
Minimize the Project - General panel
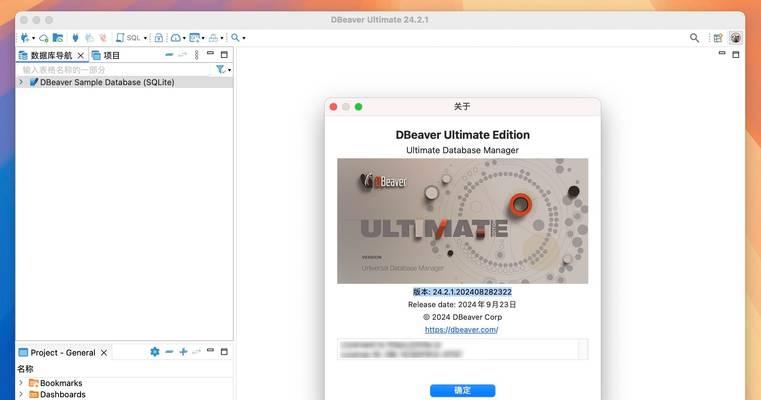pos(210,350)
